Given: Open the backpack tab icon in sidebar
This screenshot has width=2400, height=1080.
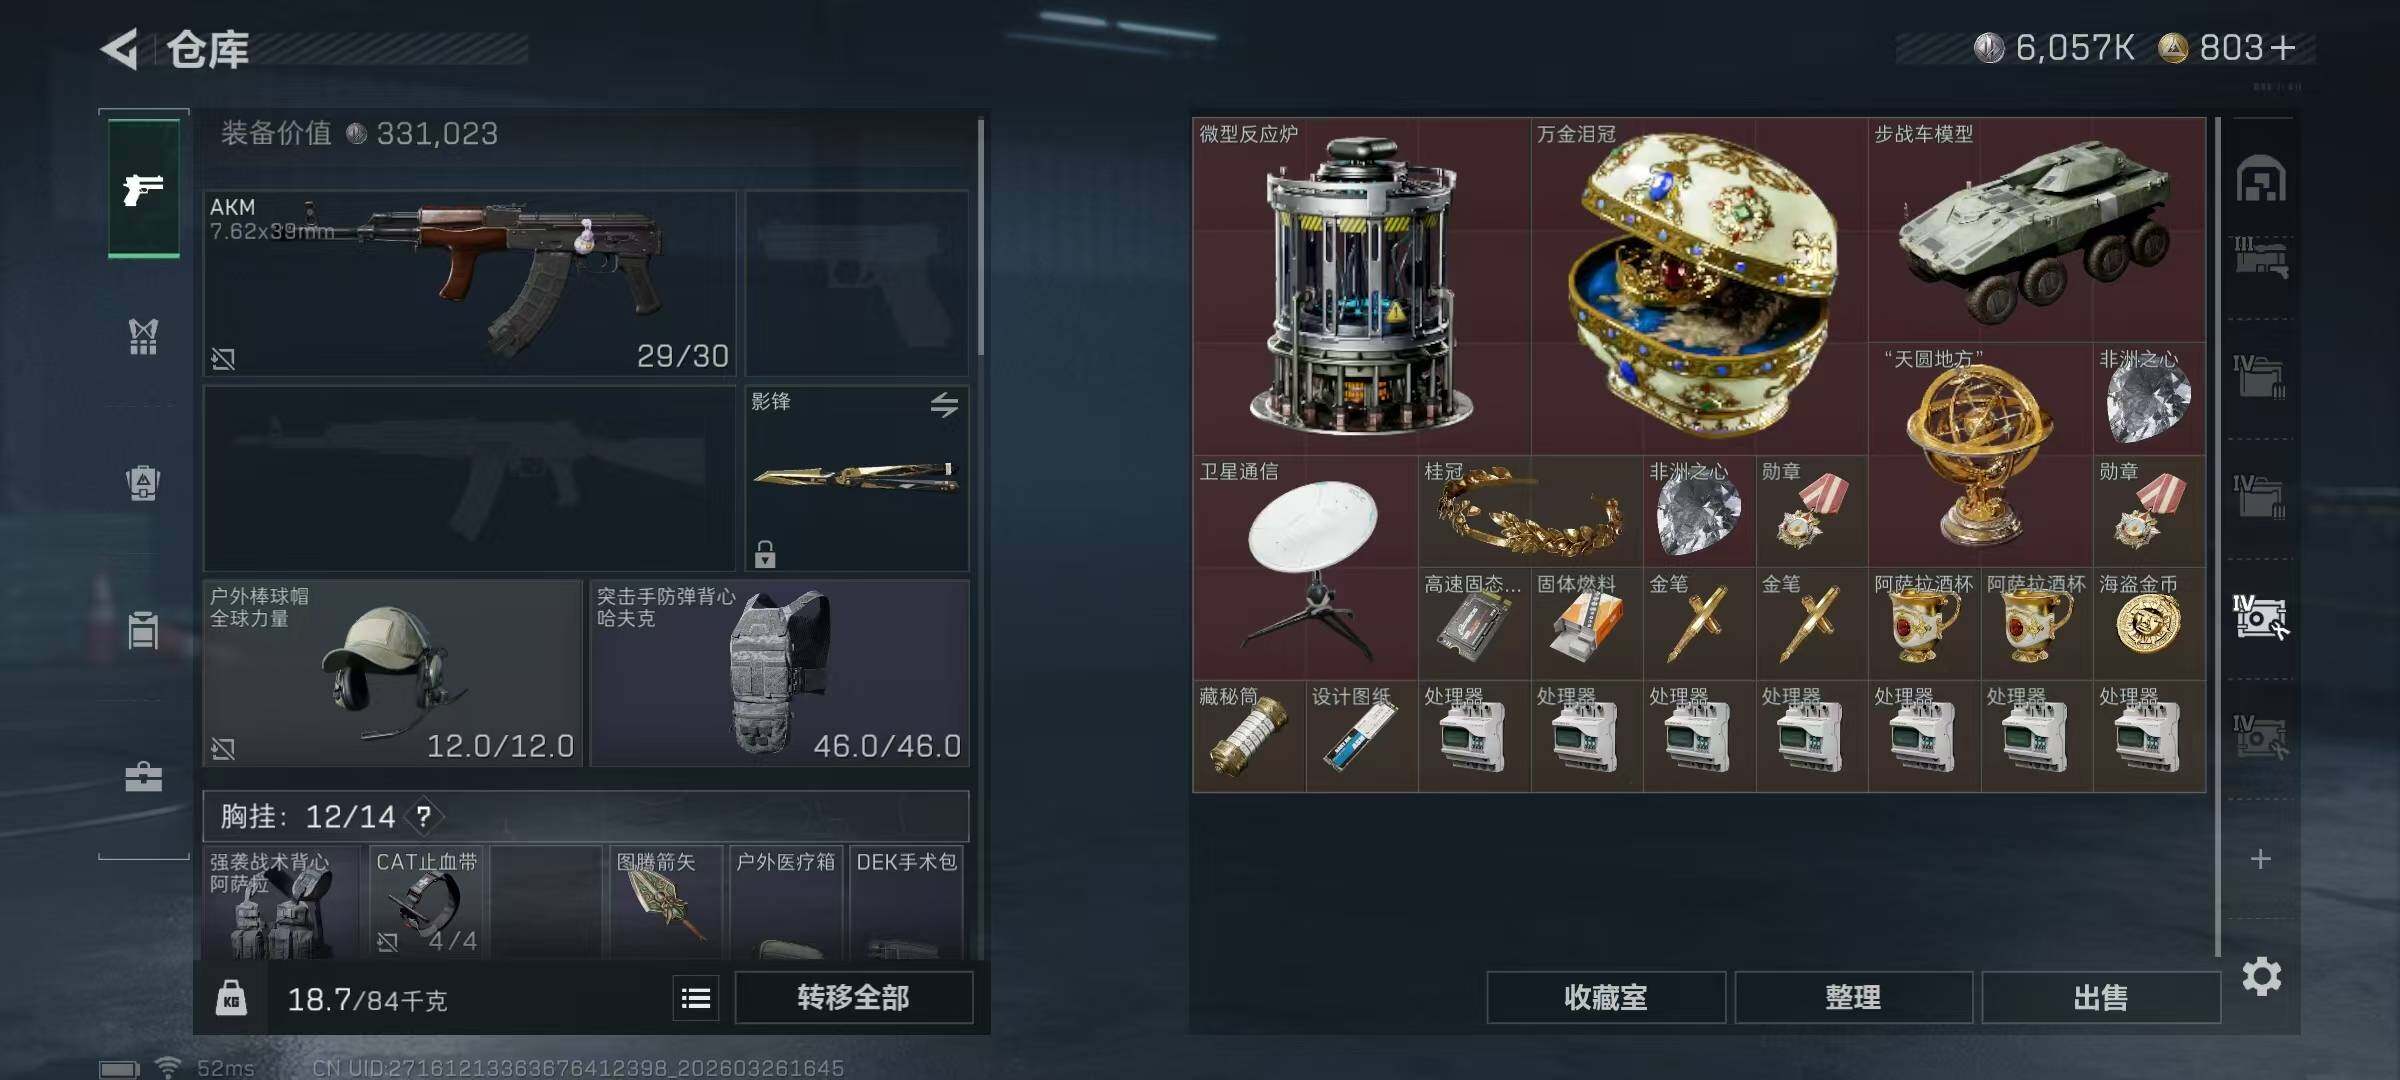Looking at the screenshot, I should click(143, 483).
